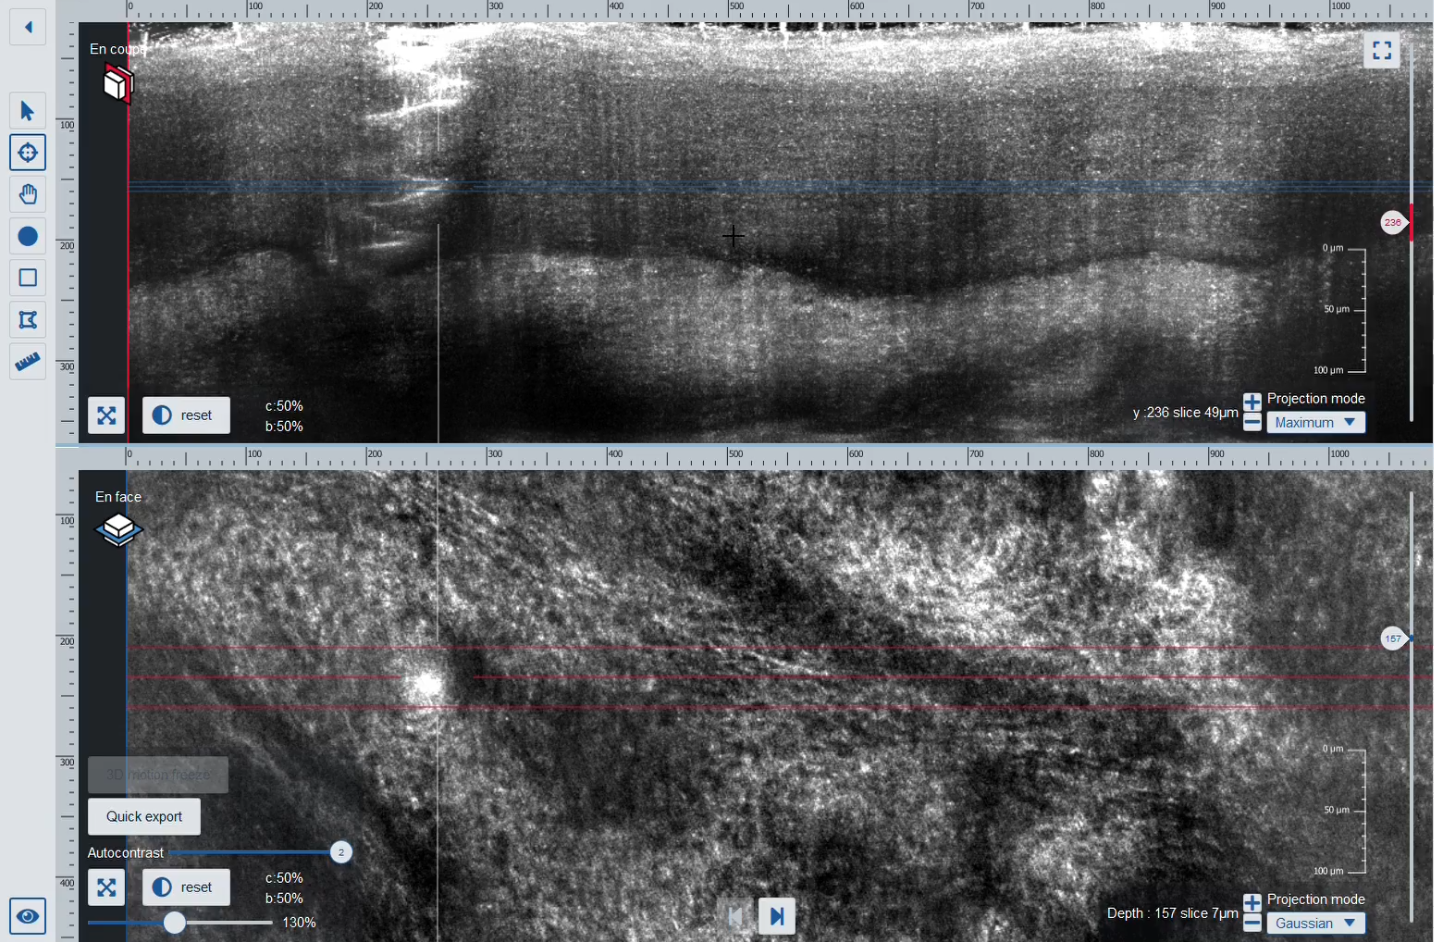Decrease En face slice thickness with minus
This screenshot has width=1434, height=942.
[x=1252, y=924]
